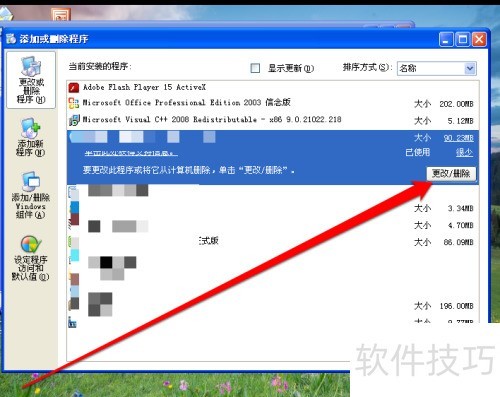Select the trial version (试版) entry sized 86.09MB

[x=273, y=241]
